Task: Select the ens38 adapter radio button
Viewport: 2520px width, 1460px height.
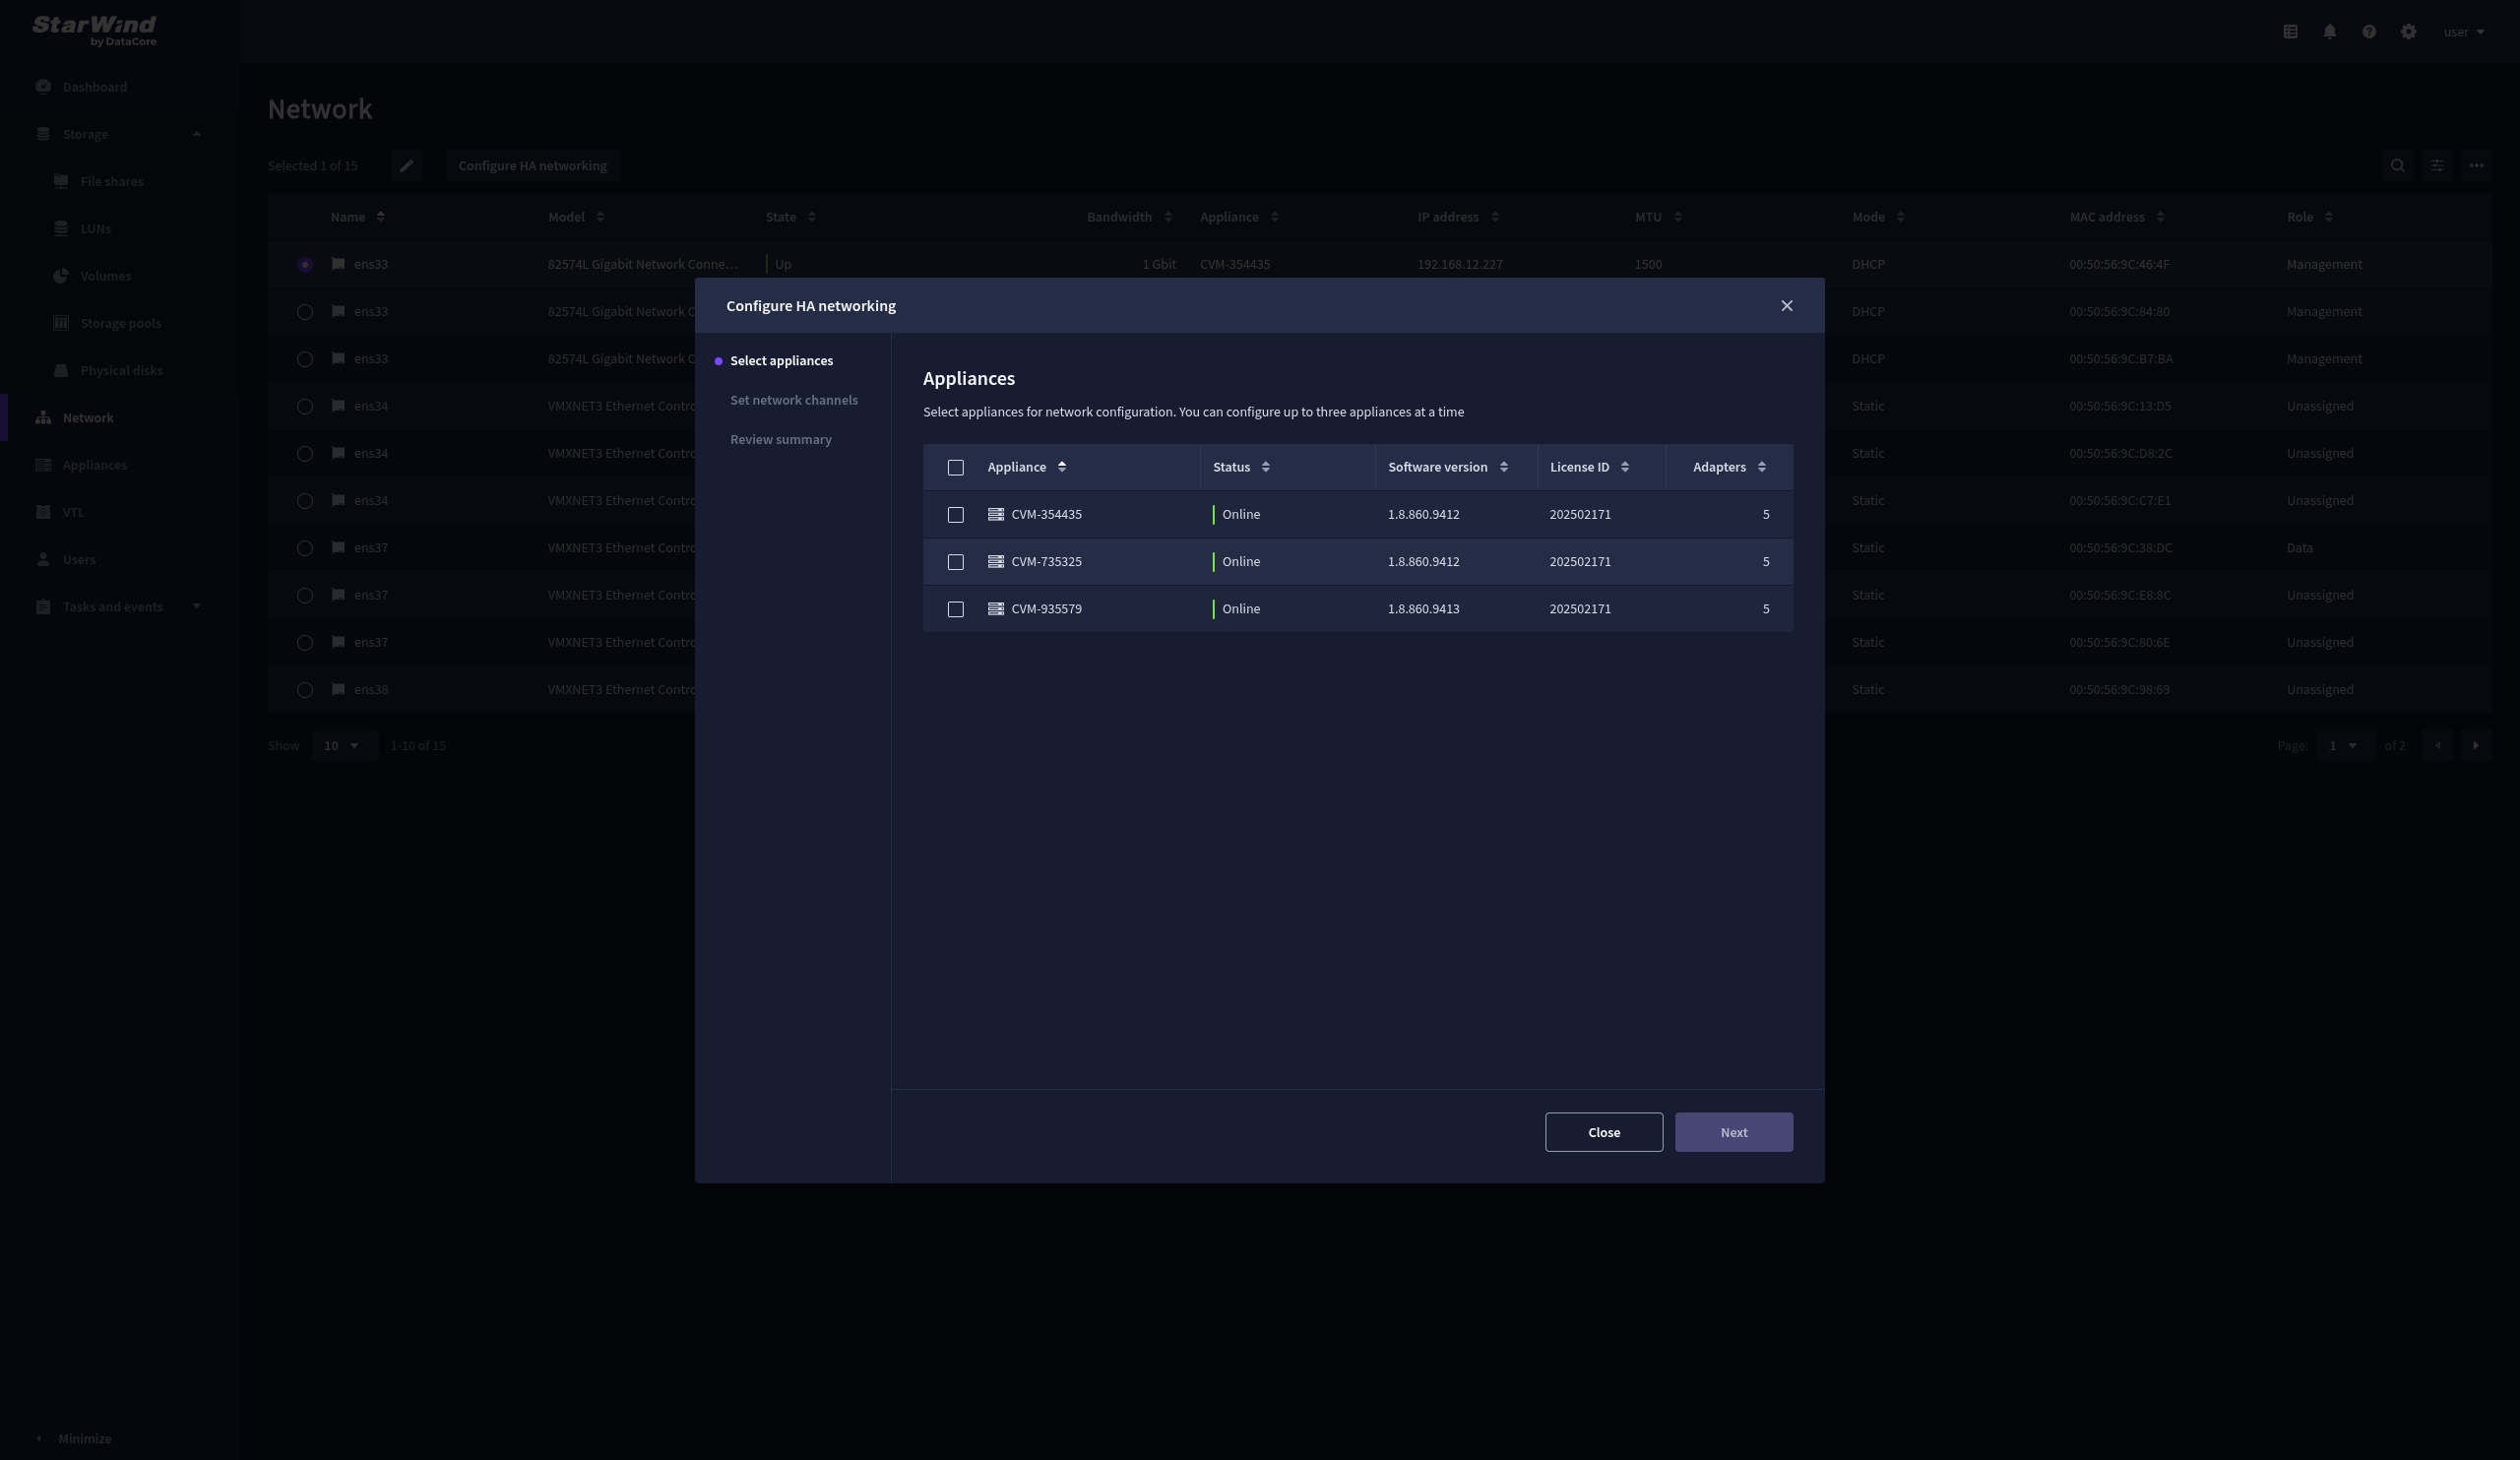Action: tap(305, 690)
